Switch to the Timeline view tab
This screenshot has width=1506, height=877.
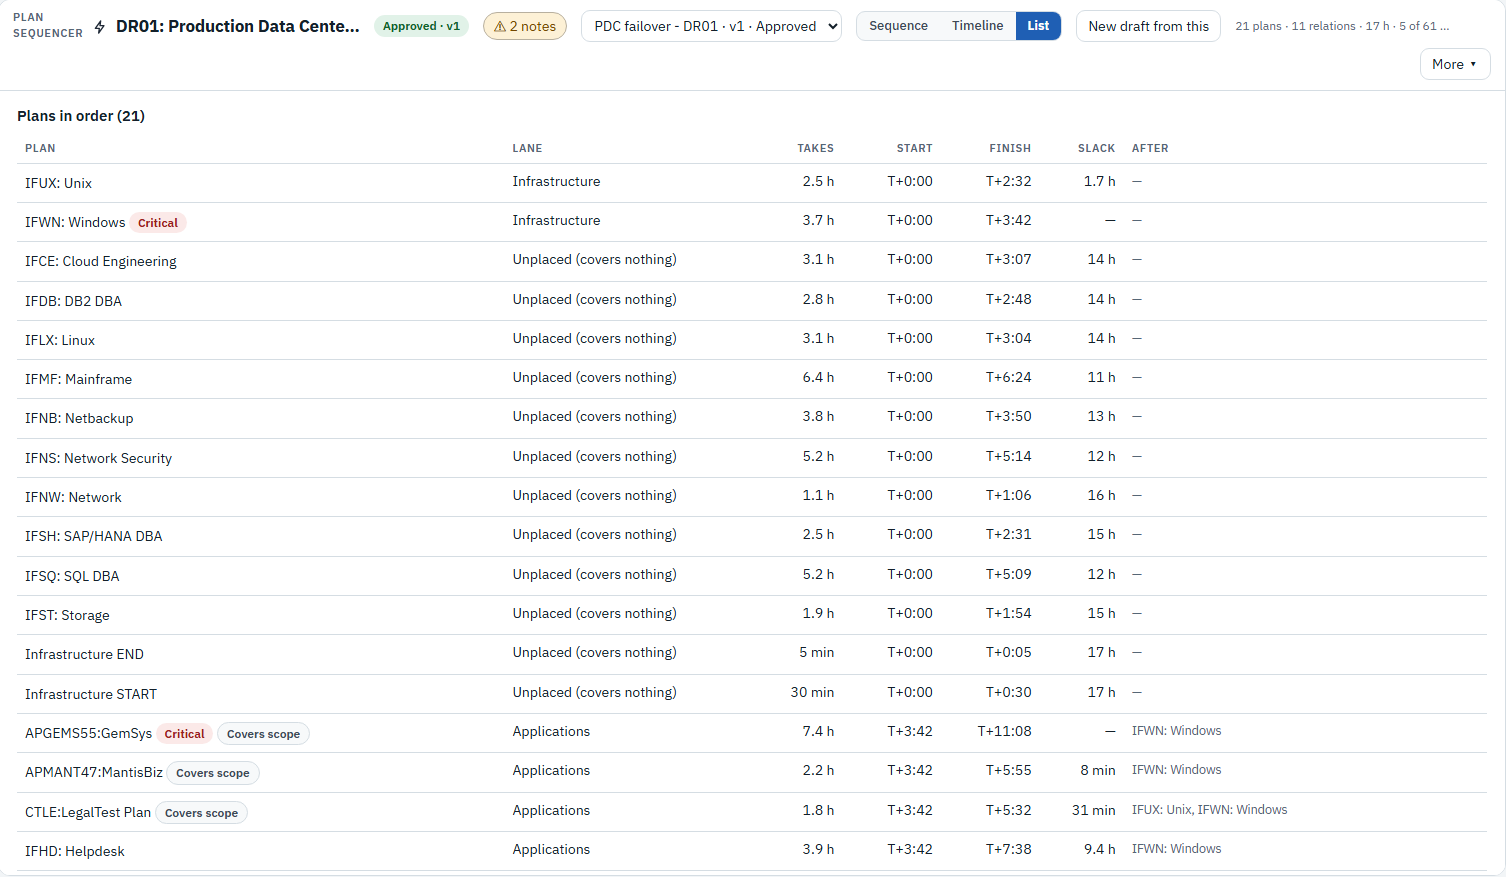pyautogui.click(x=977, y=26)
